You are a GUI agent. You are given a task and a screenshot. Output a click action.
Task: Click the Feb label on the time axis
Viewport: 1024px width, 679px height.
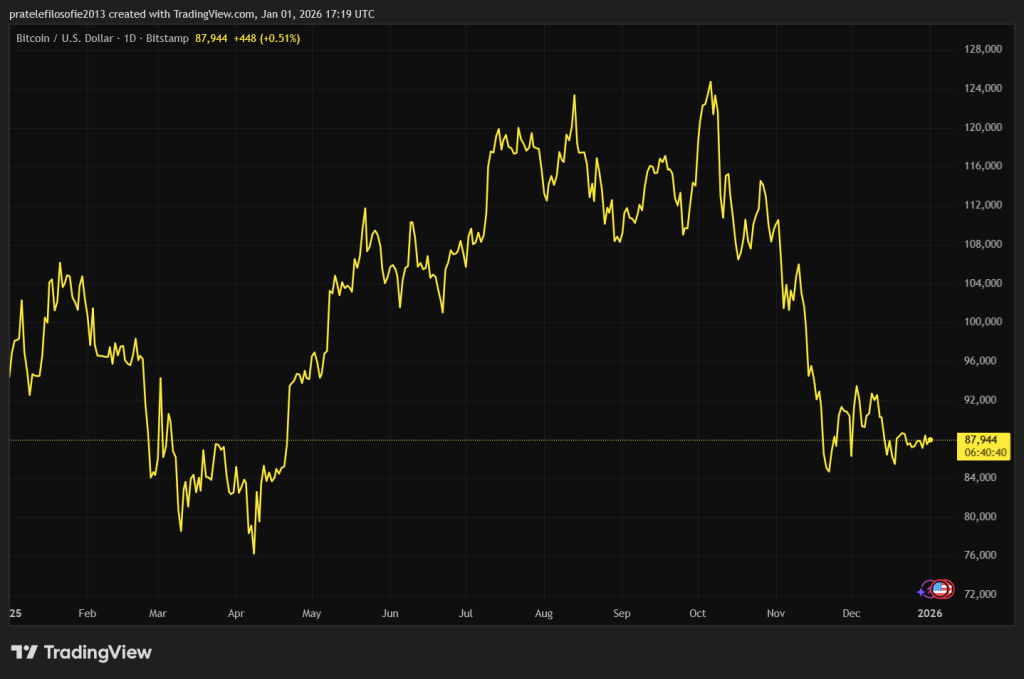click(x=87, y=612)
